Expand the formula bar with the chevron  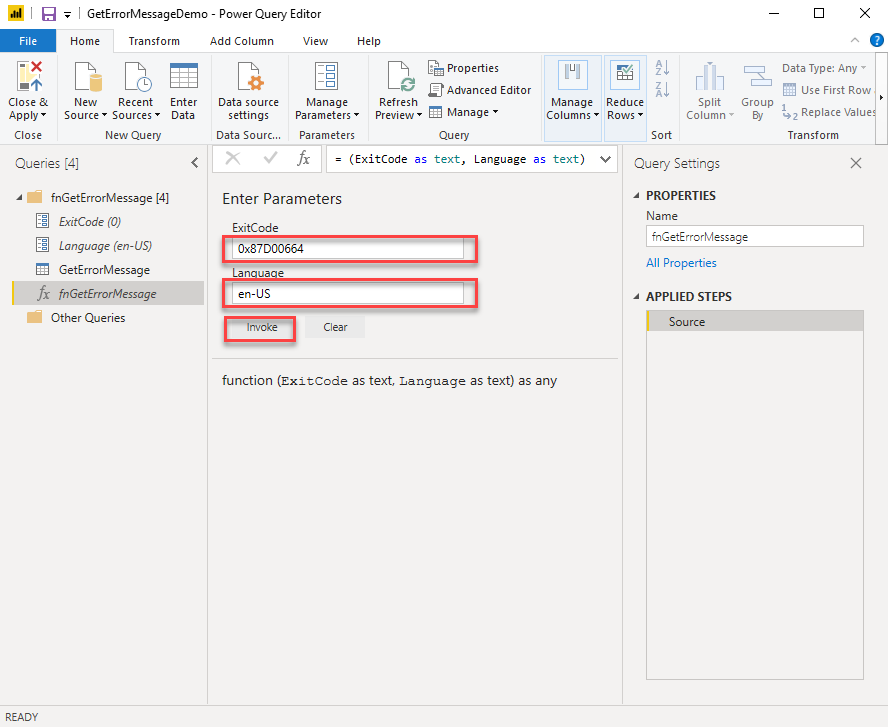click(x=605, y=159)
